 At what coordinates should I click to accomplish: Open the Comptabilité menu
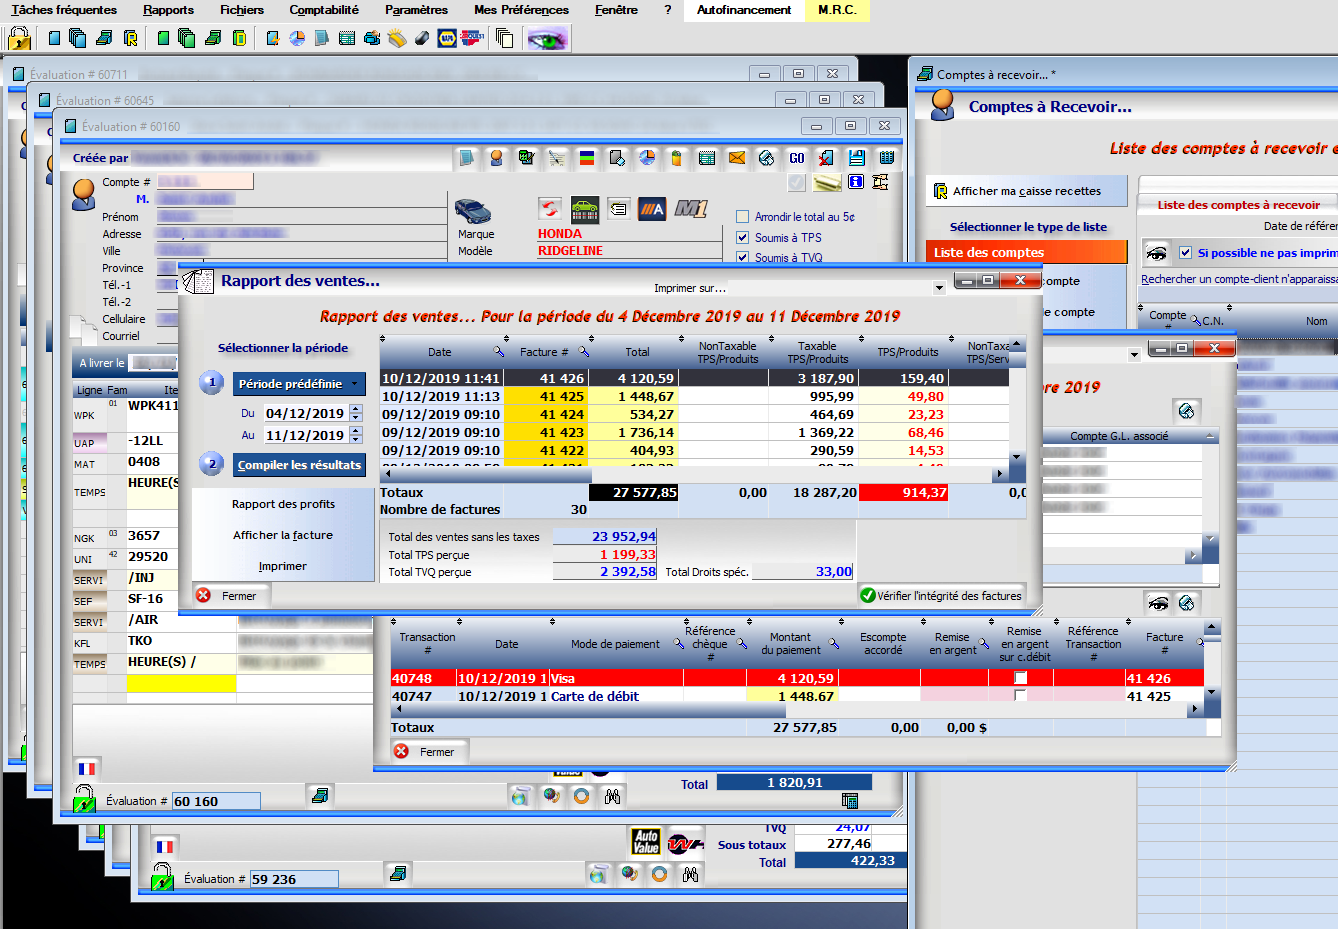[x=323, y=10]
